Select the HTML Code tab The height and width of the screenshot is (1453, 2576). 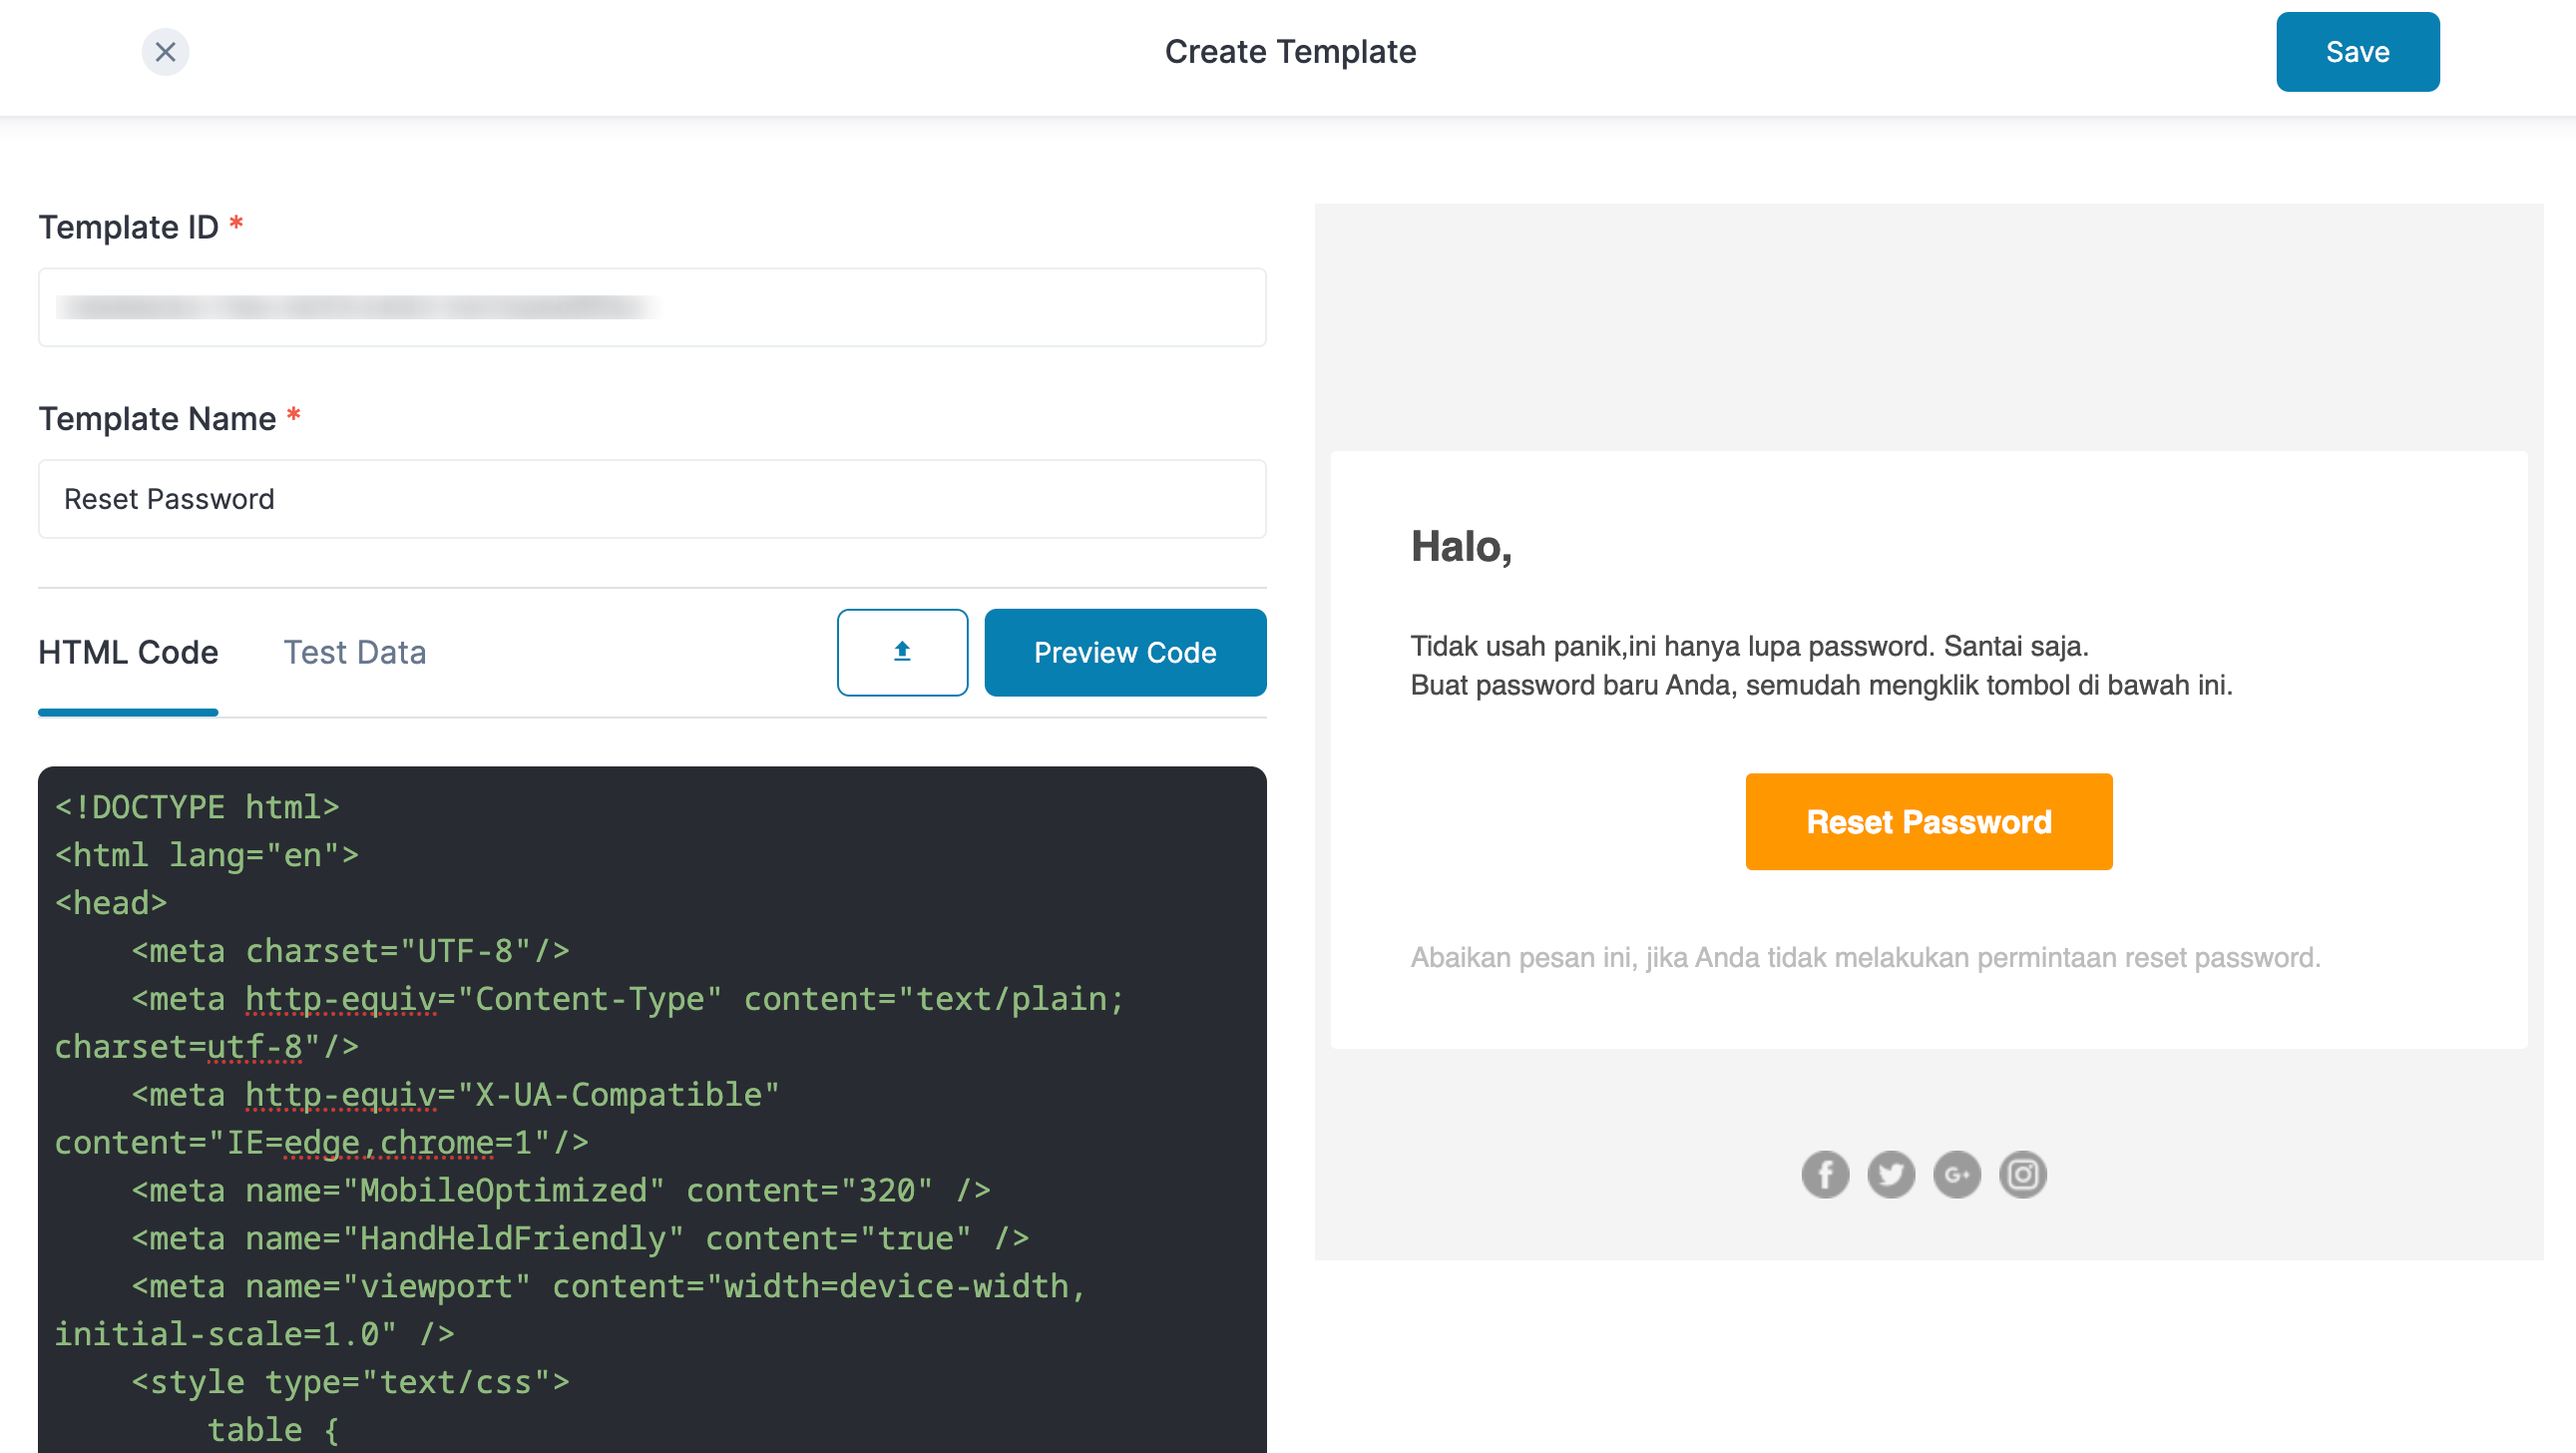pyautogui.click(x=128, y=652)
